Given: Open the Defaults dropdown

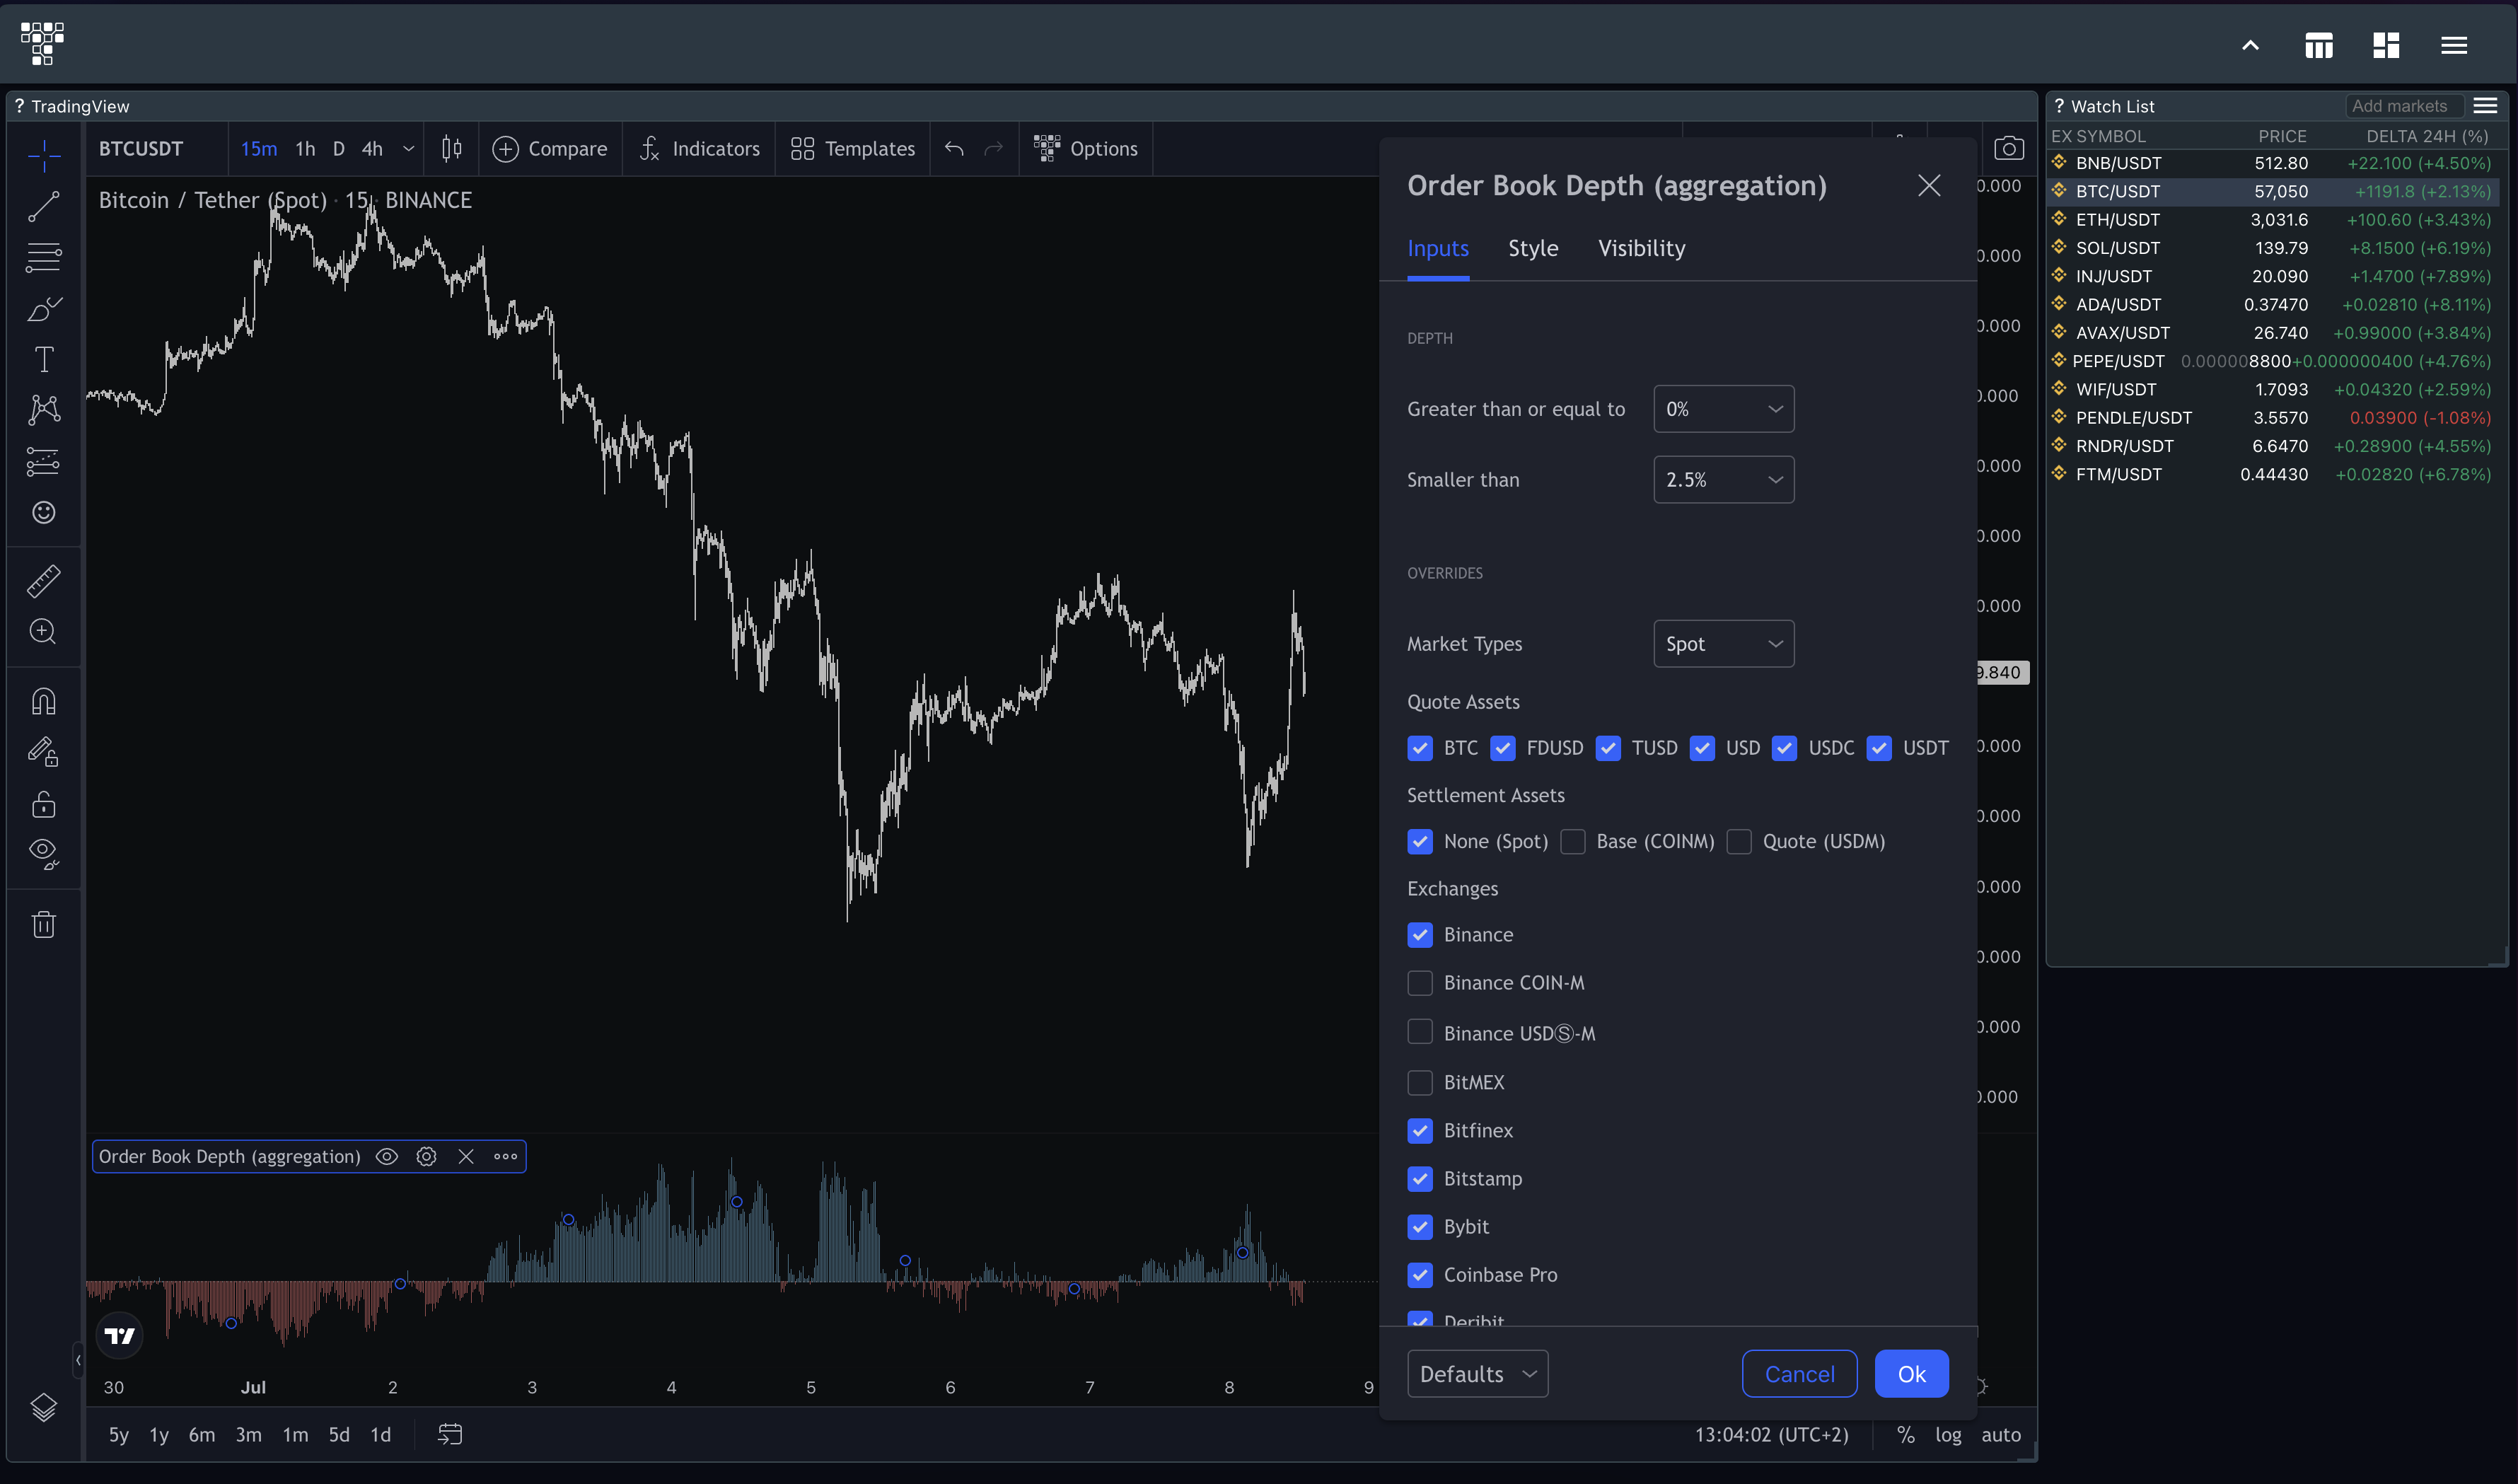Looking at the screenshot, I should point(1477,1374).
